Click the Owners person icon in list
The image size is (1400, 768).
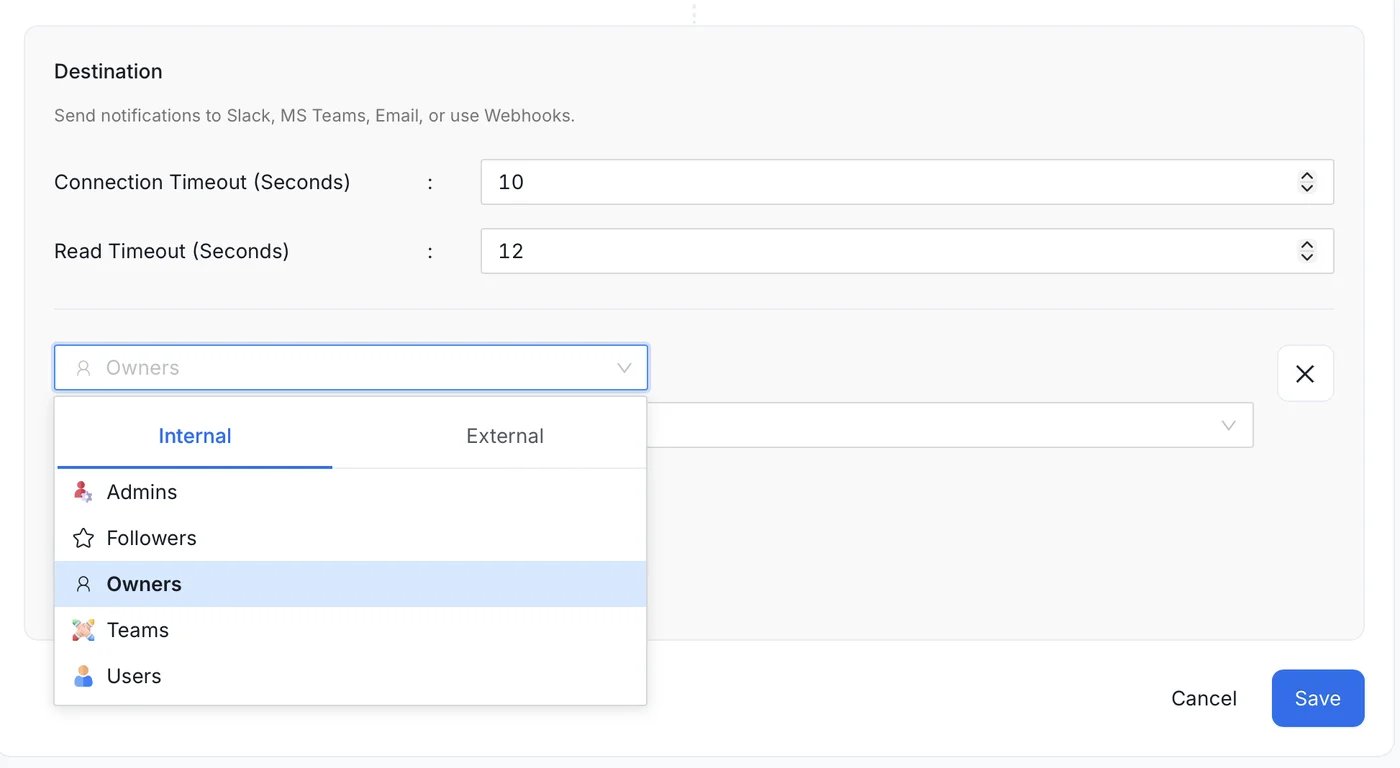click(x=83, y=584)
